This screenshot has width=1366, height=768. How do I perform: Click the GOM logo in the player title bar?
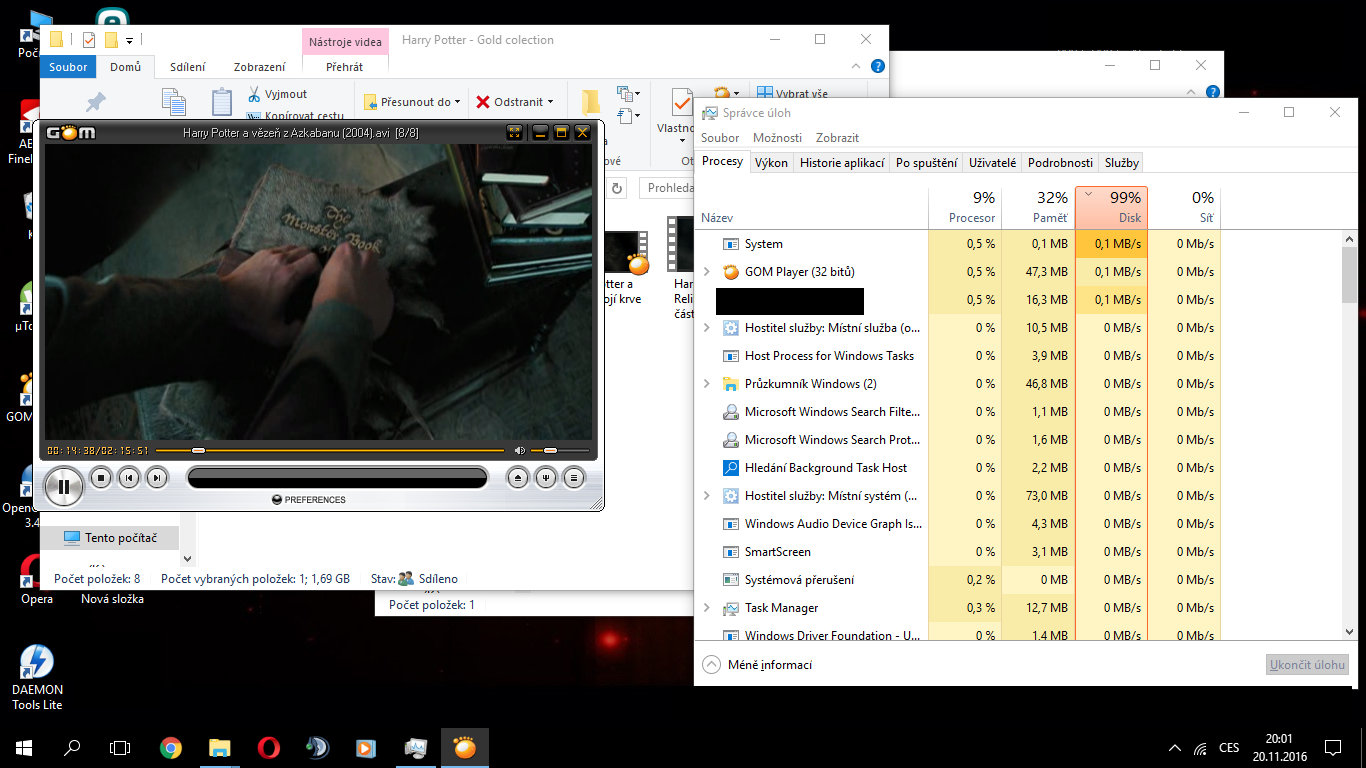[x=70, y=132]
